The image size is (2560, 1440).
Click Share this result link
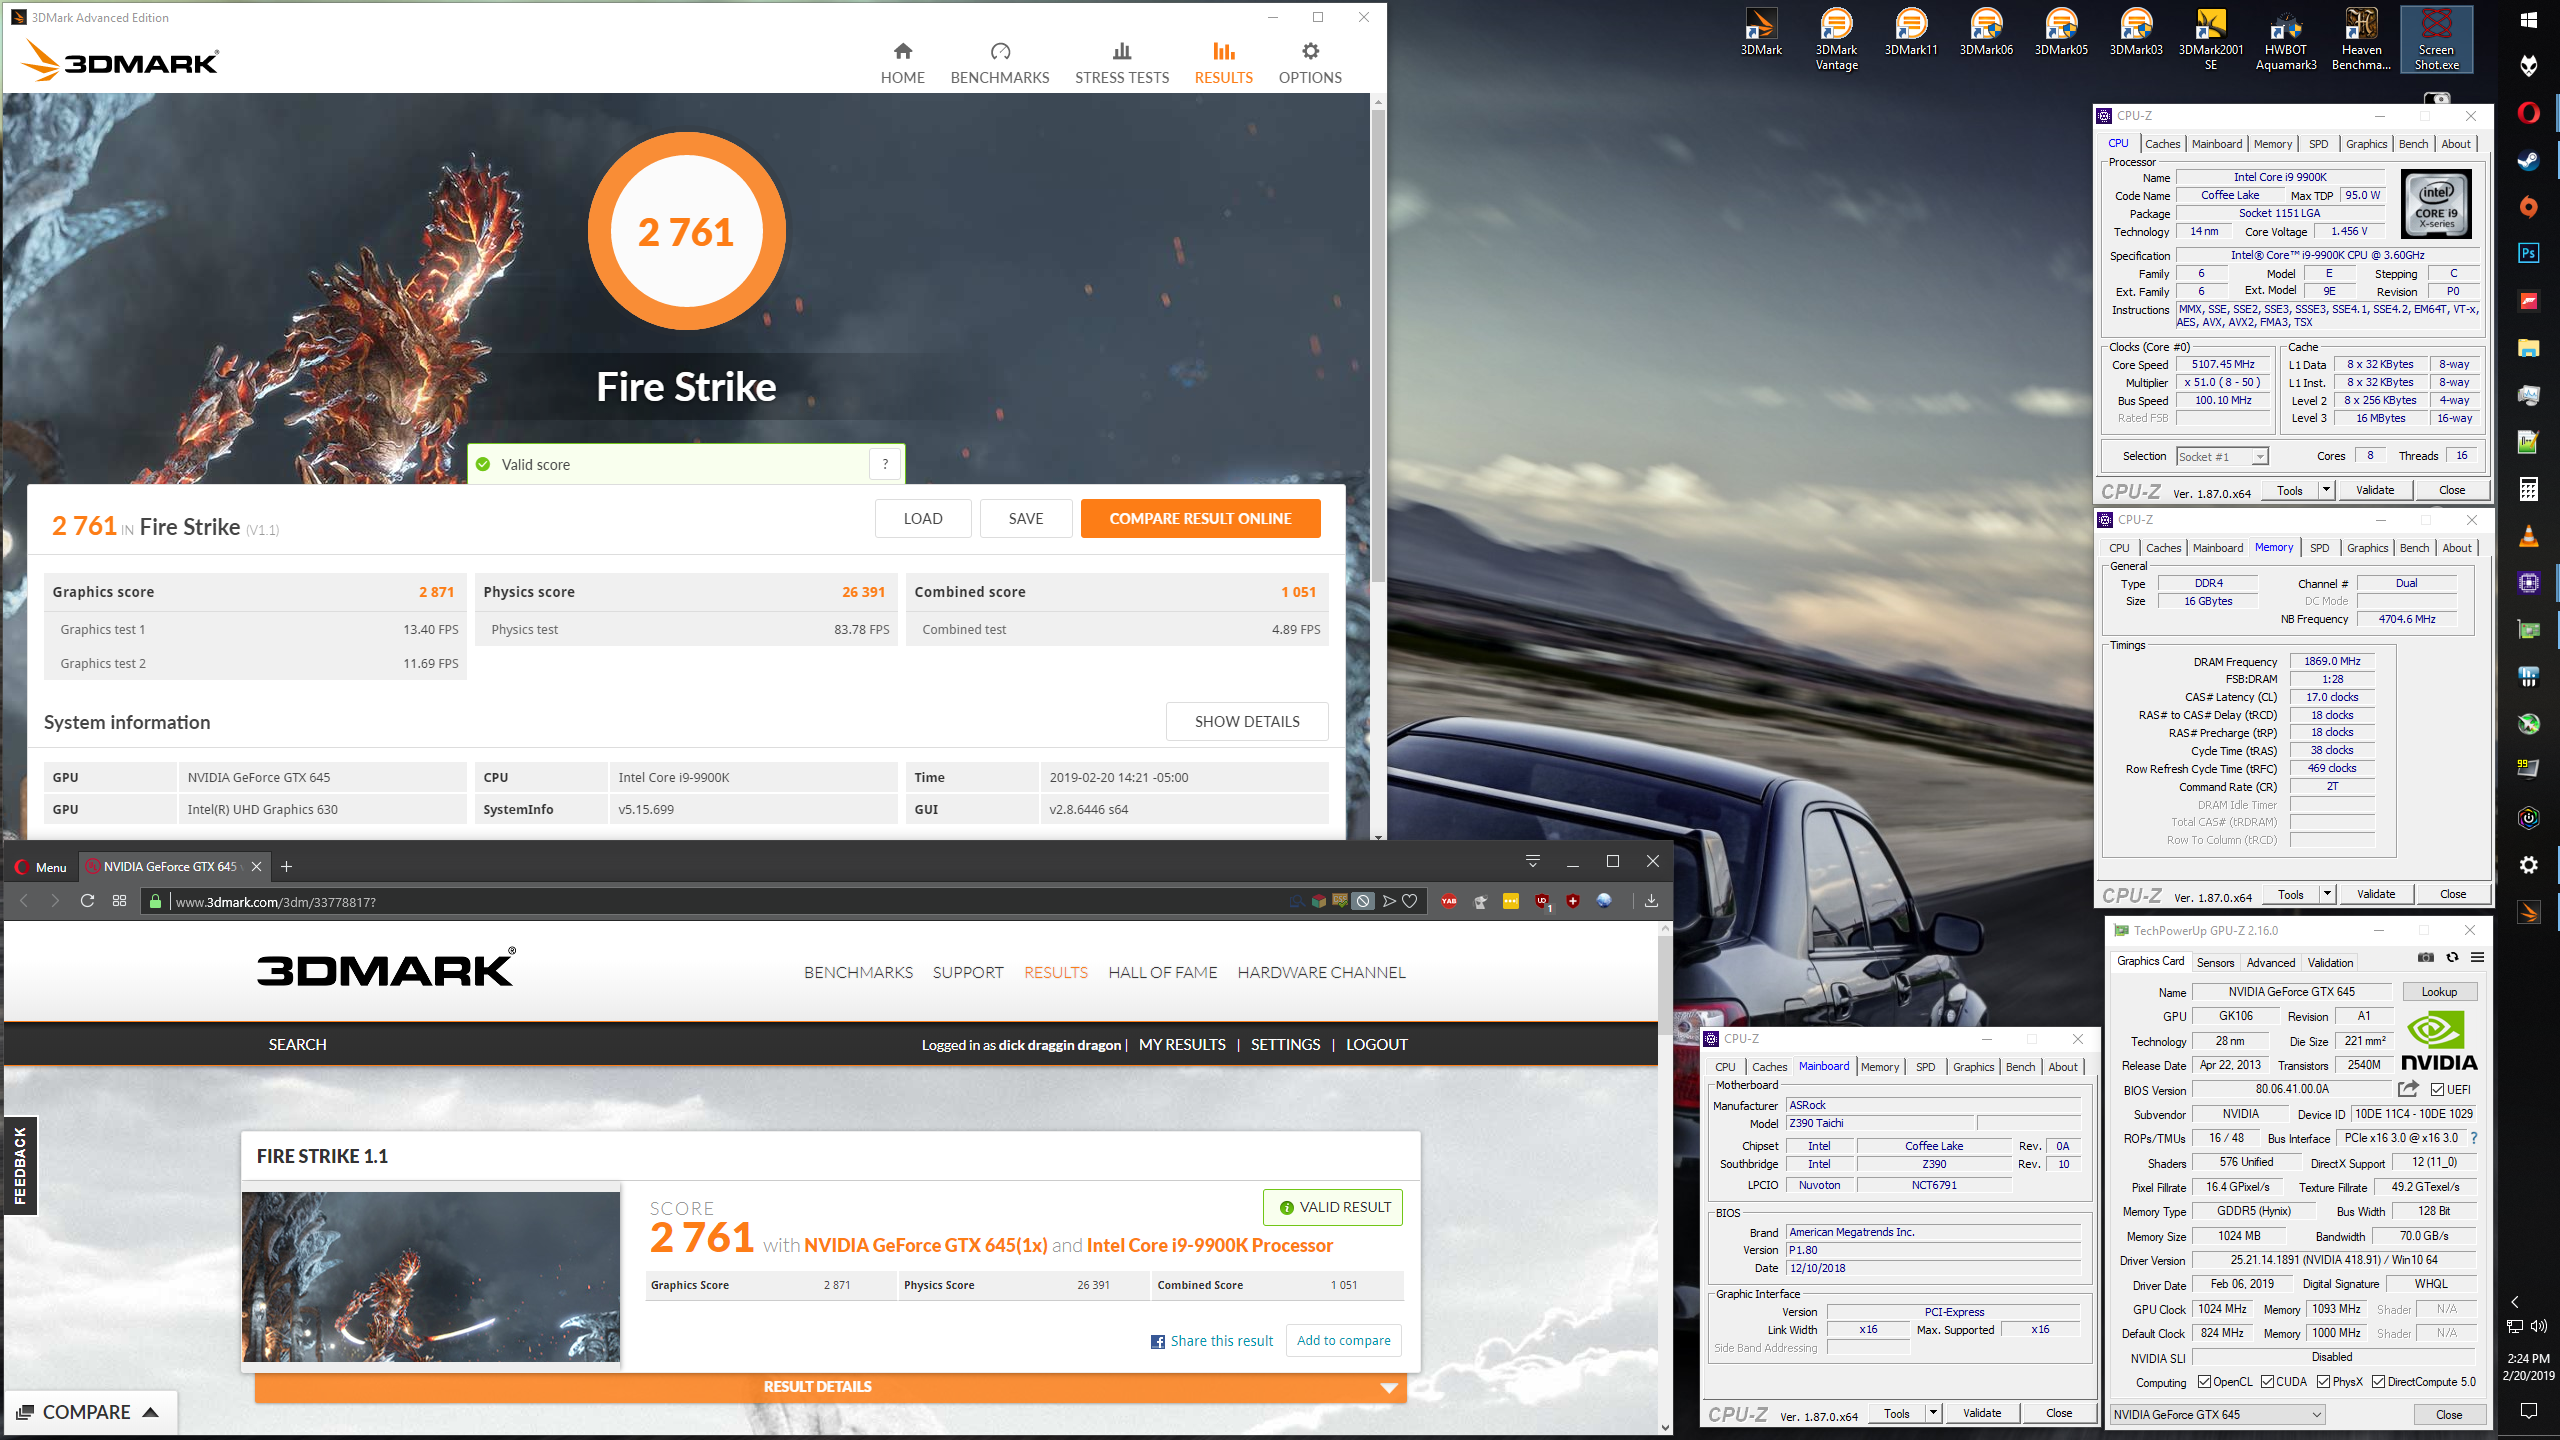1212,1340
